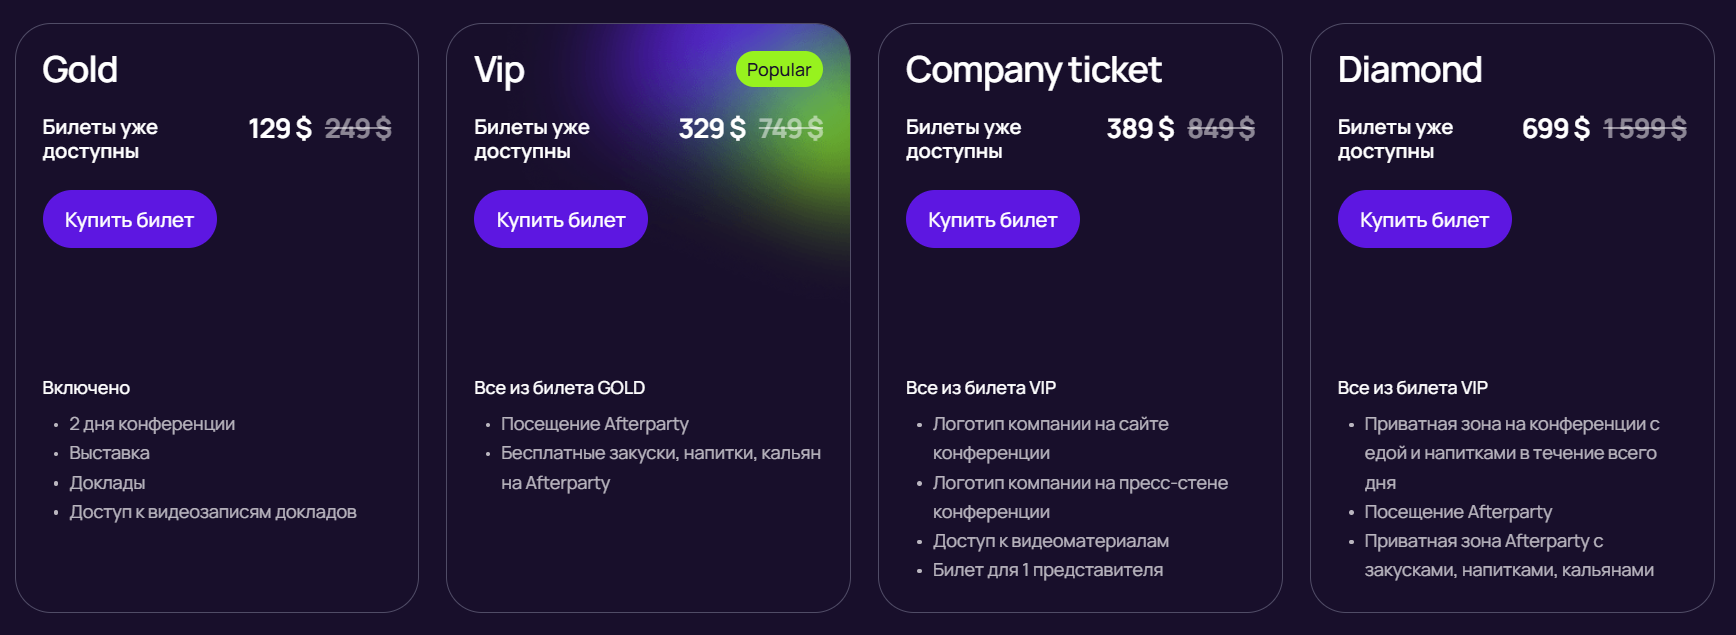1736x635 pixels.
Task: Select the "Diamond" ticket title
Action: (x=1409, y=70)
